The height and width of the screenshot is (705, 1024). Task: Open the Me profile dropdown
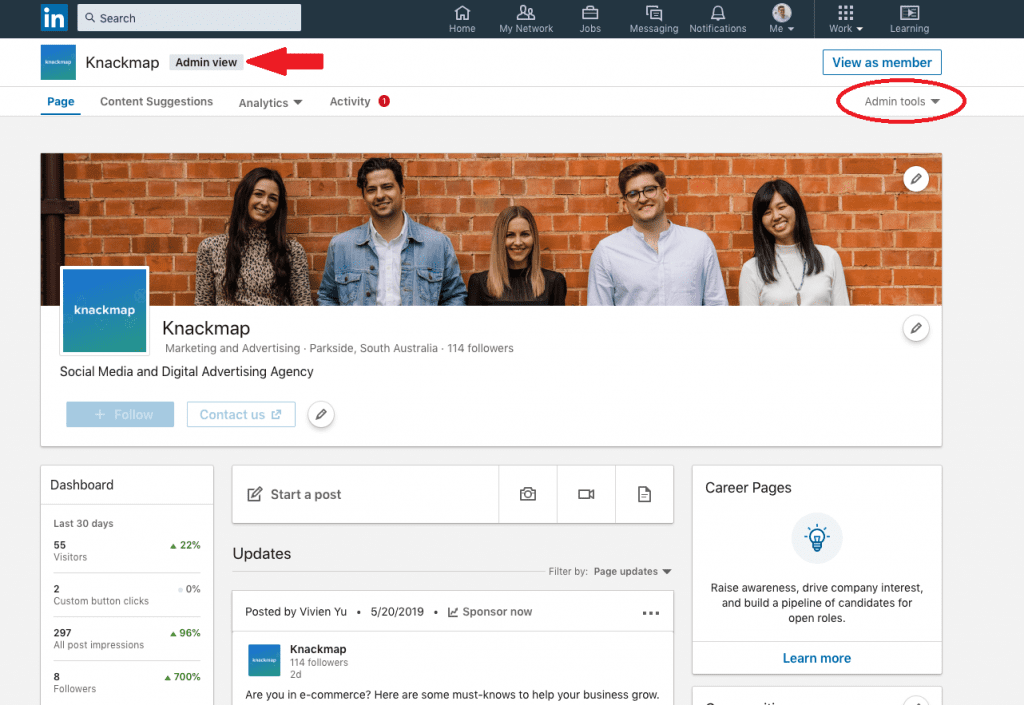coord(782,19)
